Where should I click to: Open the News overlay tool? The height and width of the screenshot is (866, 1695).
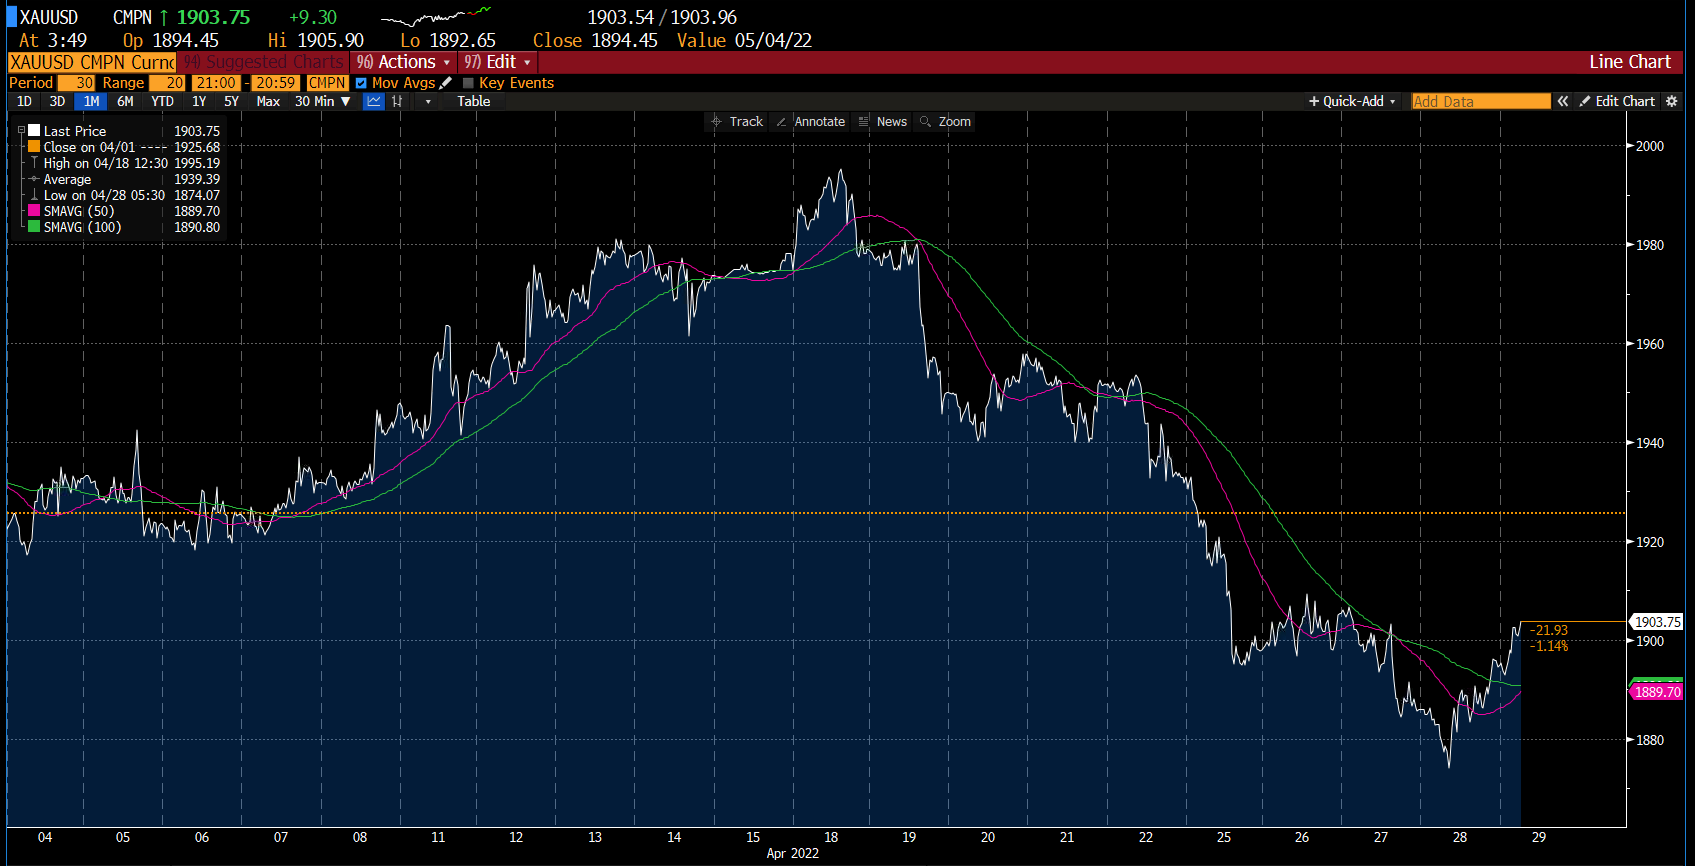(x=883, y=121)
